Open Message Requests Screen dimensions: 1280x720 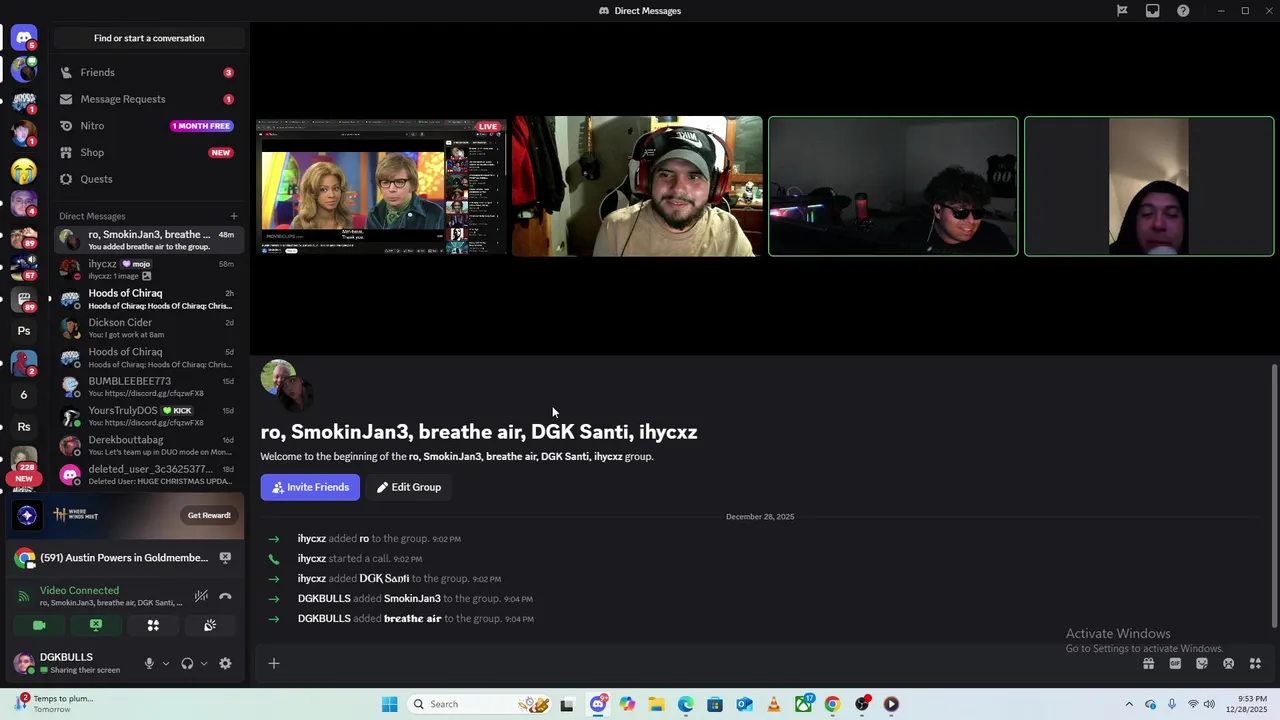coord(148,99)
